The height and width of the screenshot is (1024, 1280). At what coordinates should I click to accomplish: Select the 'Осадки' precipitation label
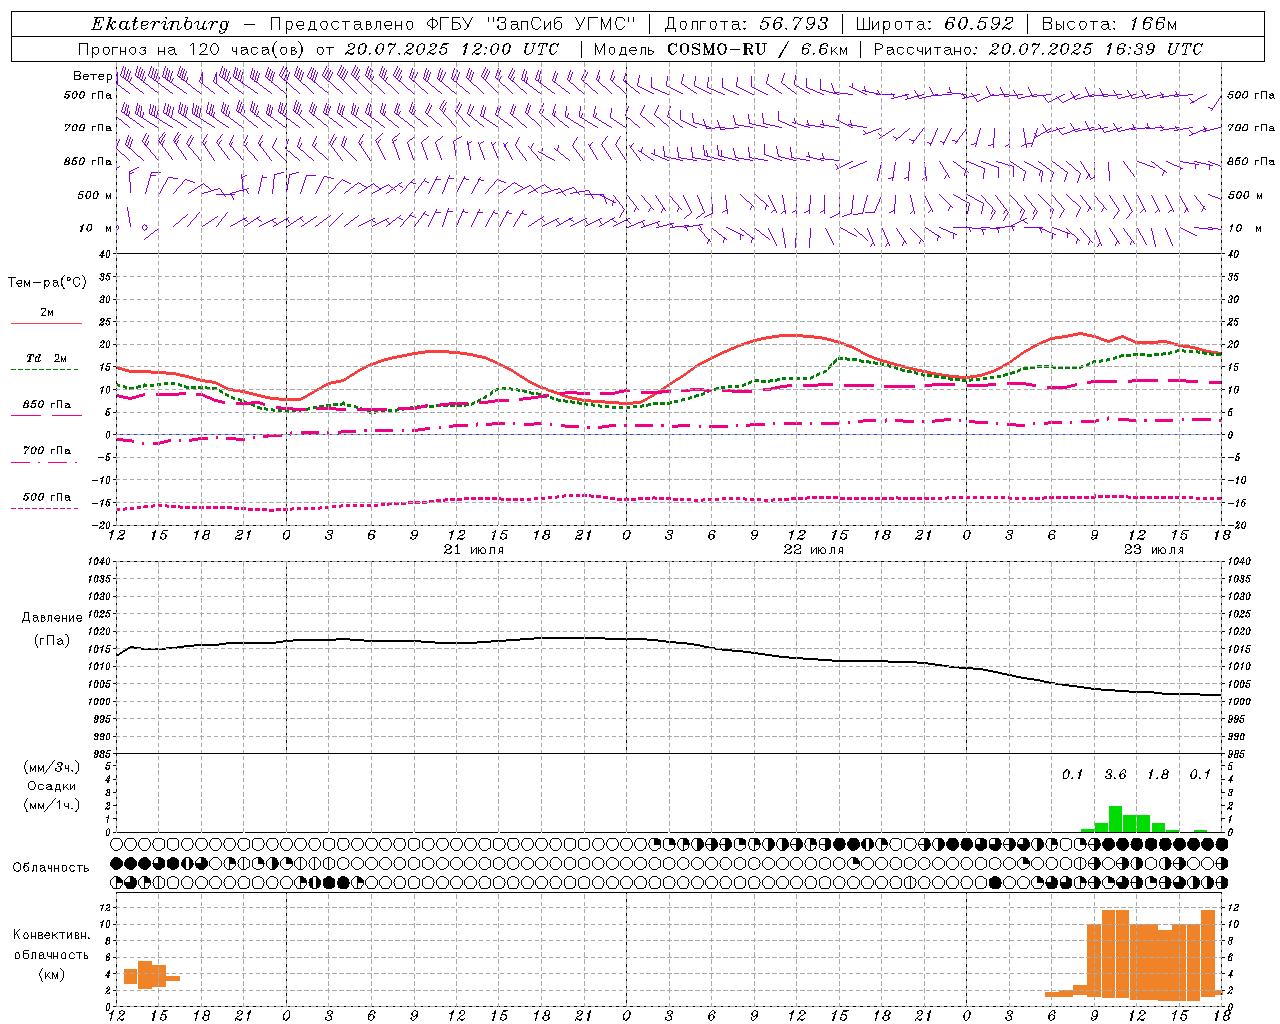[x=52, y=786]
